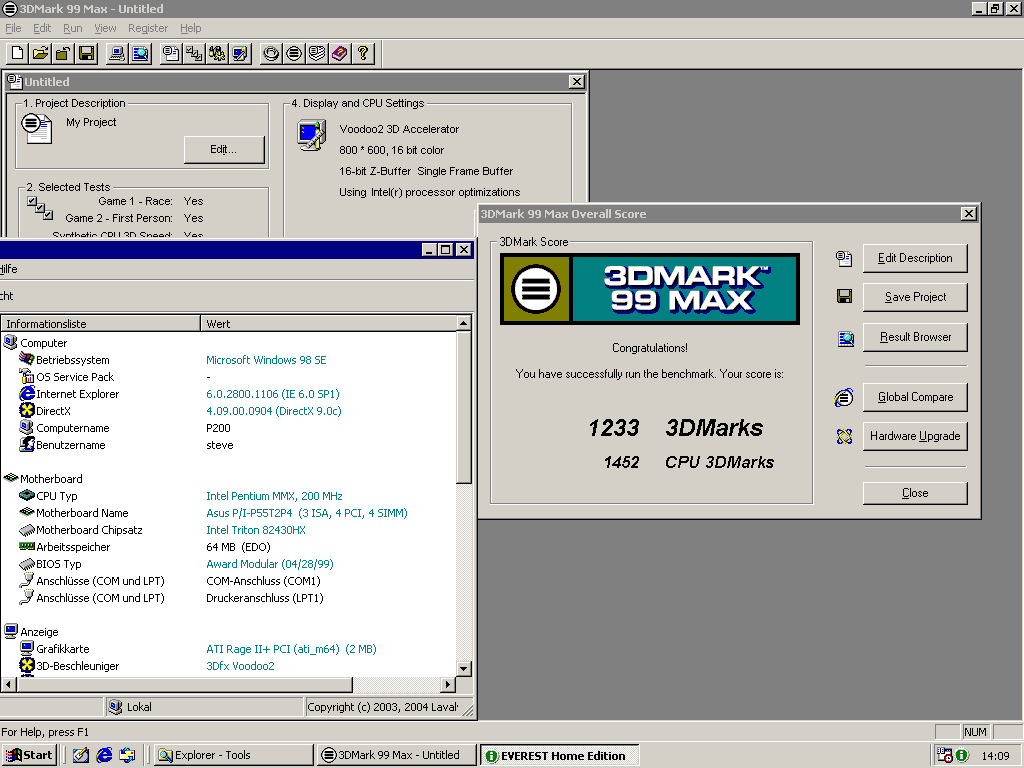Open Result Browser from the magnifier toolbar icon
The height and width of the screenshot is (768, 1024).
click(x=140, y=54)
